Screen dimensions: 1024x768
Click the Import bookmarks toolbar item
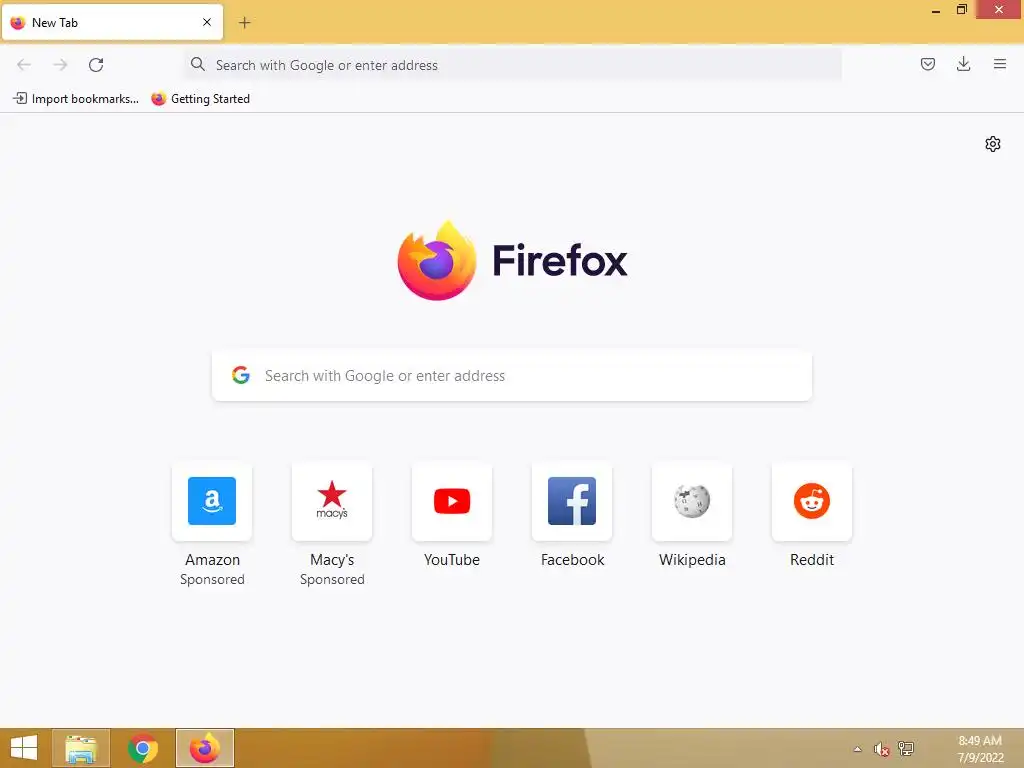pos(76,99)
